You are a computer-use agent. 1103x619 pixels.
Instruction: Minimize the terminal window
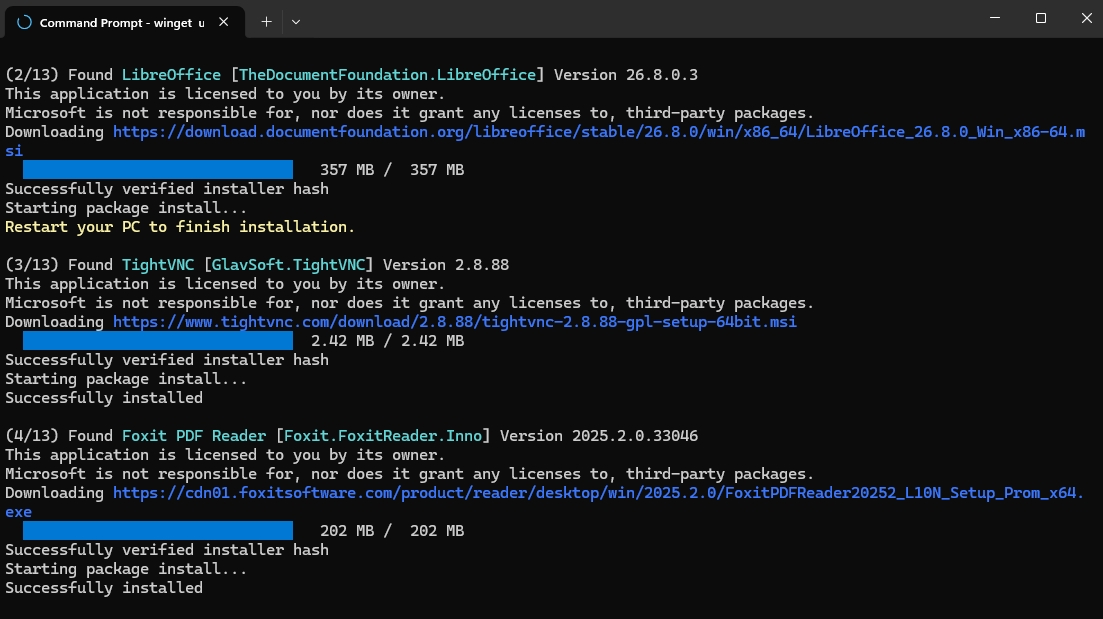(x=995, y=18)
